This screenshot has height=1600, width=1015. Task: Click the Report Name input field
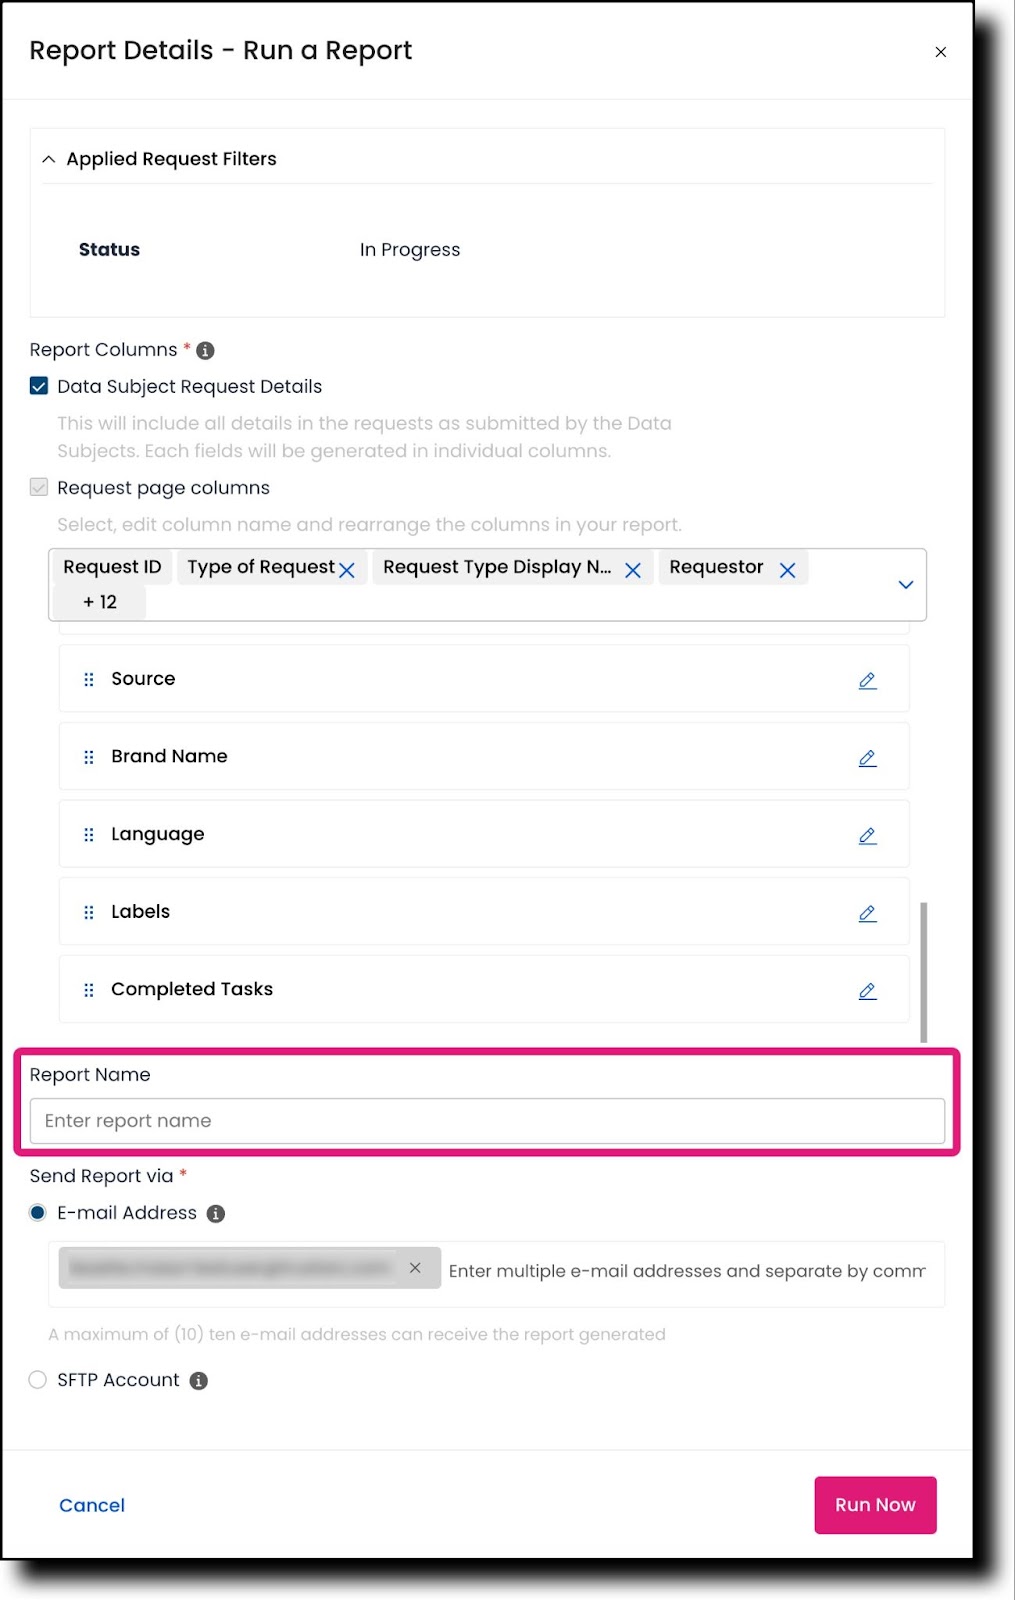click(487, 1121)
